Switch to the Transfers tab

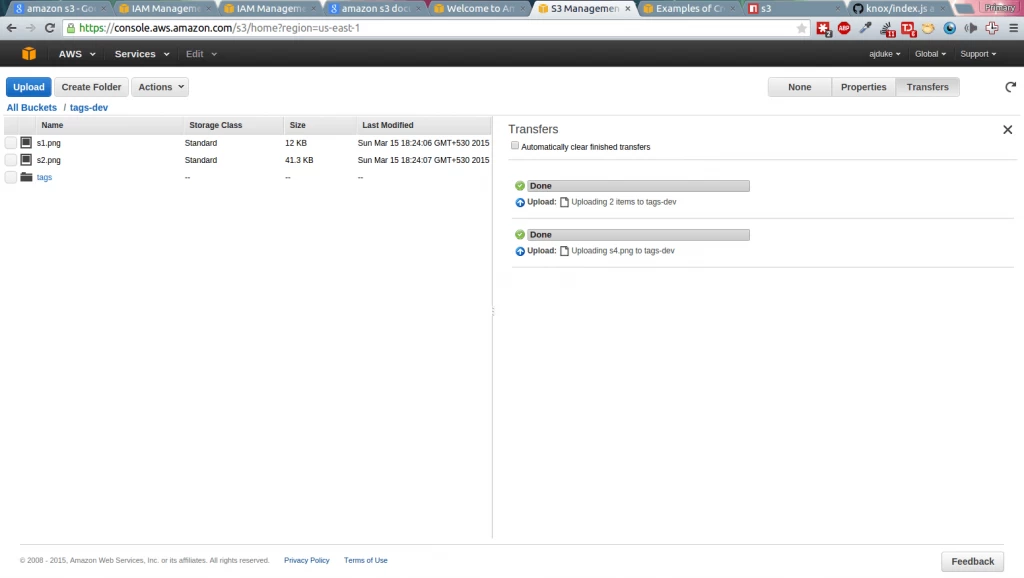point(927,87)
